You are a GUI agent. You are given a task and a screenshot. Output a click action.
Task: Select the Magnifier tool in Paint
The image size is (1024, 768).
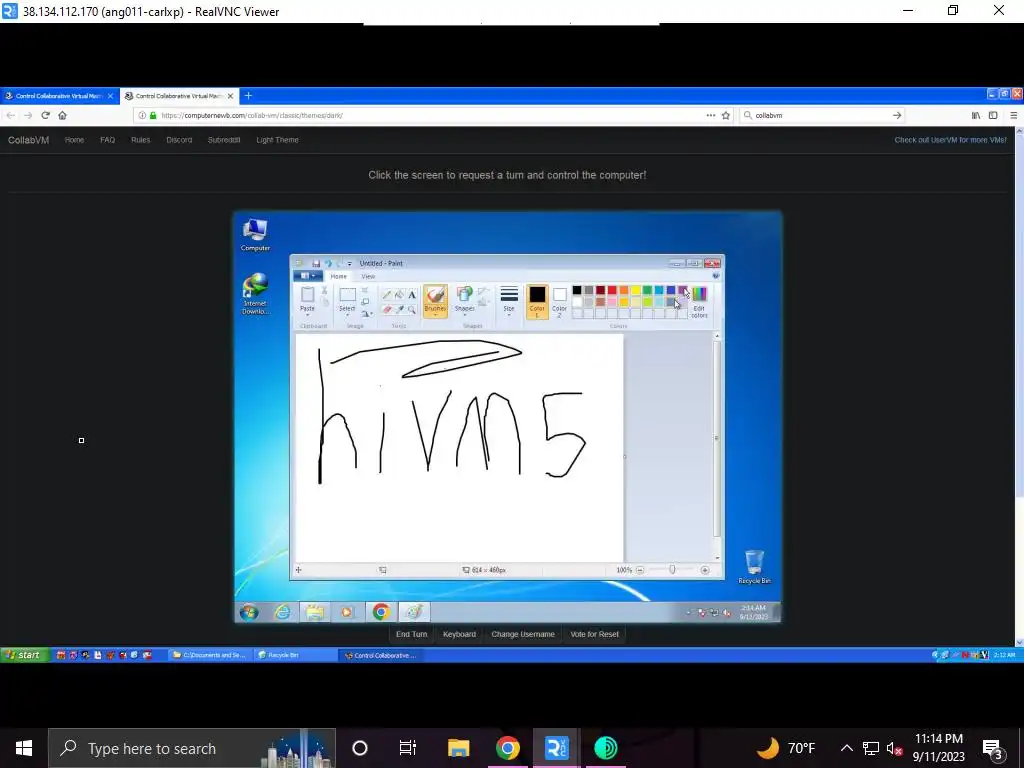(x=411, y=309)
